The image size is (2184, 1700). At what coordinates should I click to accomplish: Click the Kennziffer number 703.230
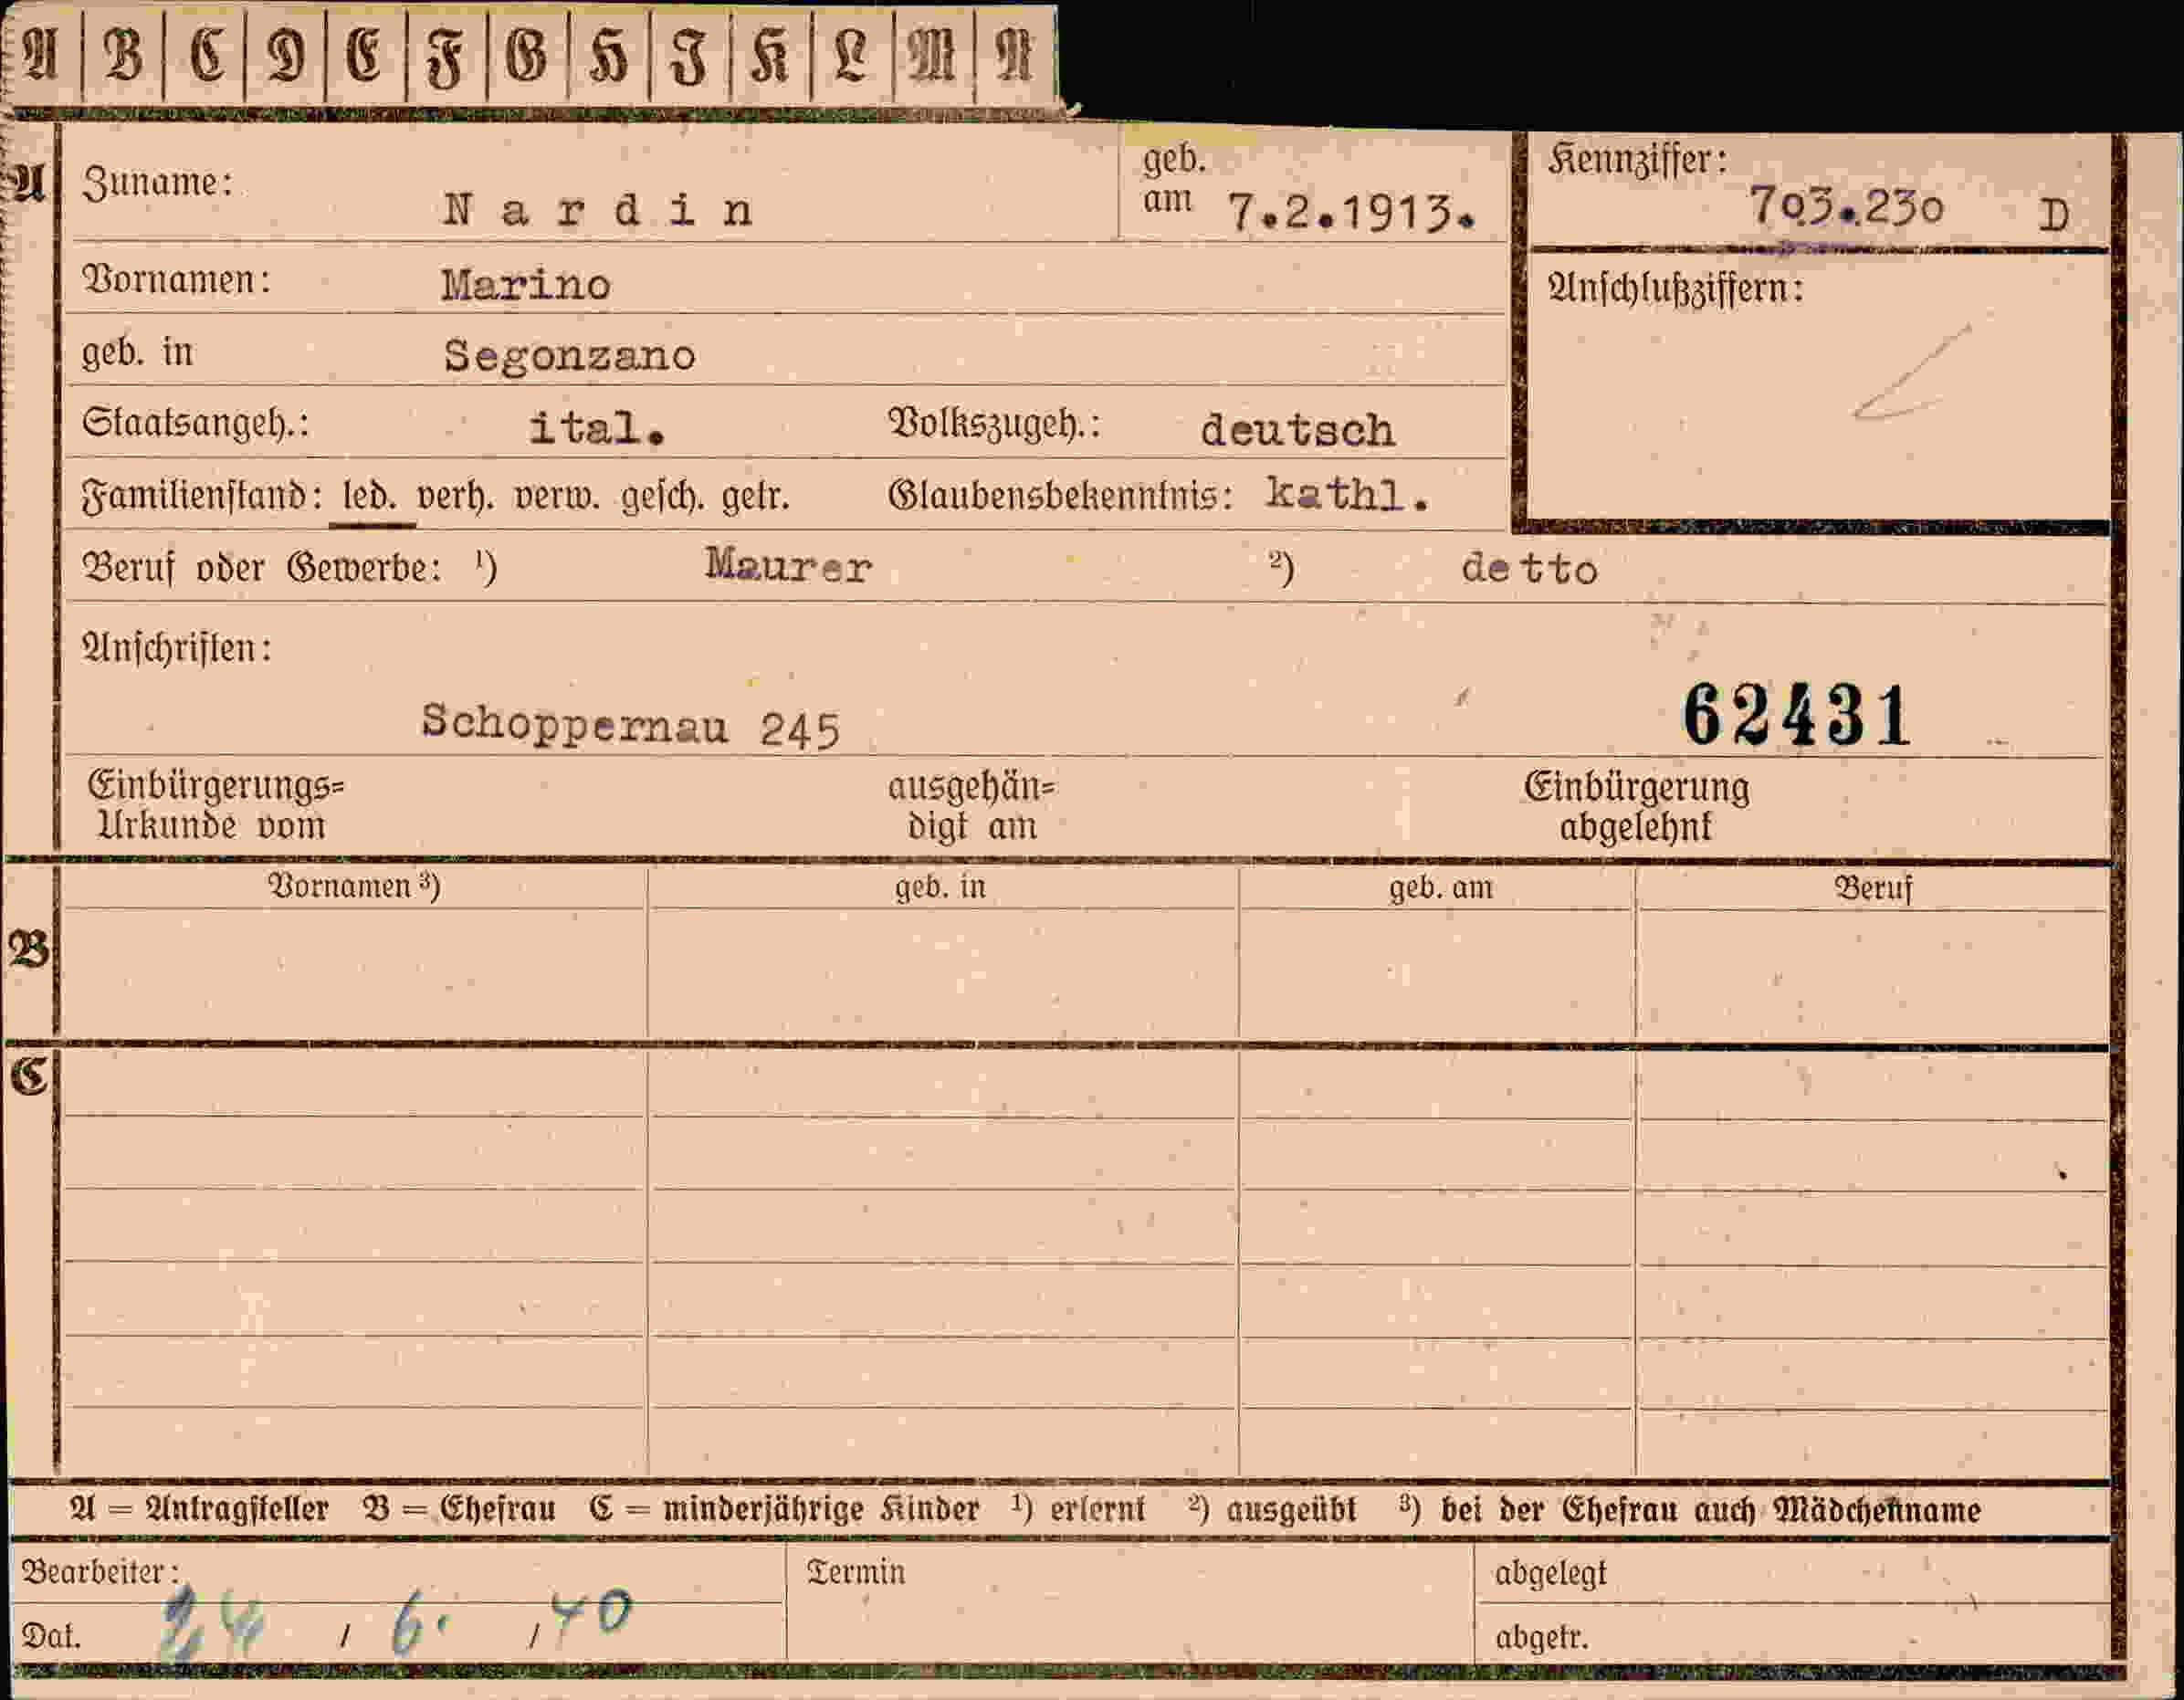pos(1845,207)
